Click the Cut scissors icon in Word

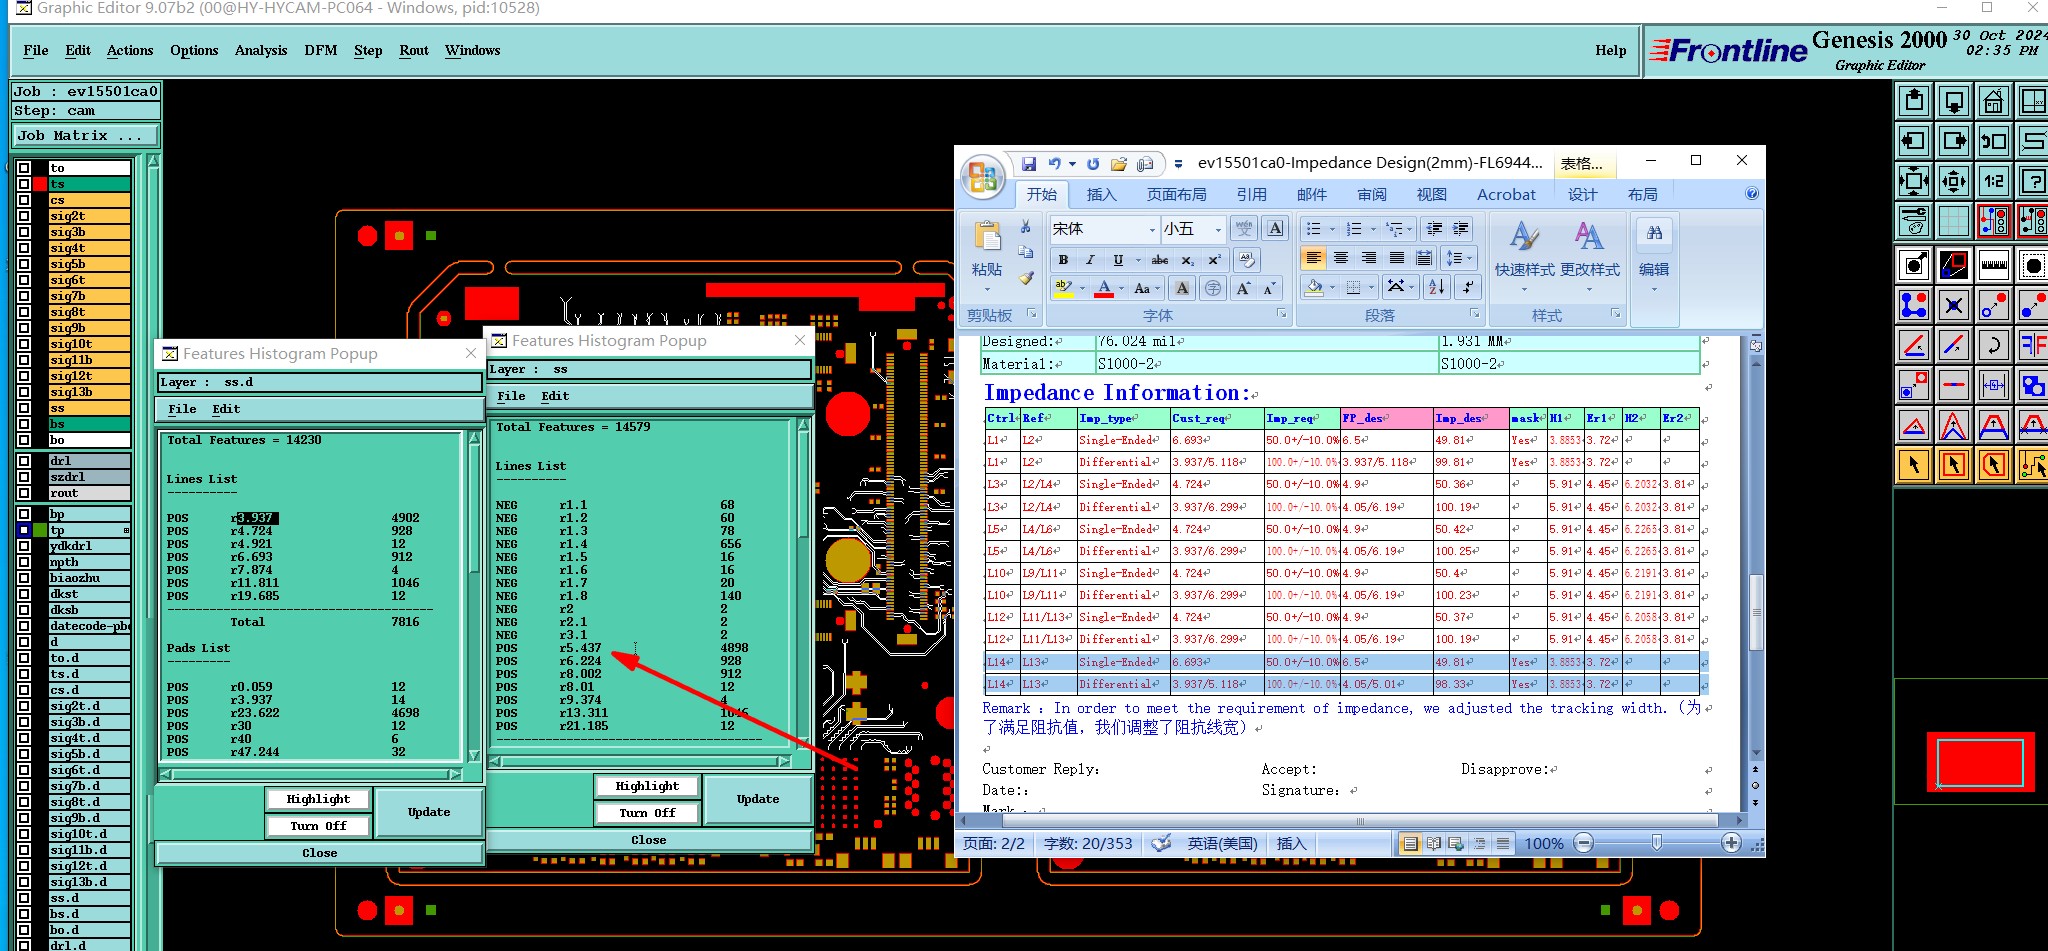coord(1025,227)
